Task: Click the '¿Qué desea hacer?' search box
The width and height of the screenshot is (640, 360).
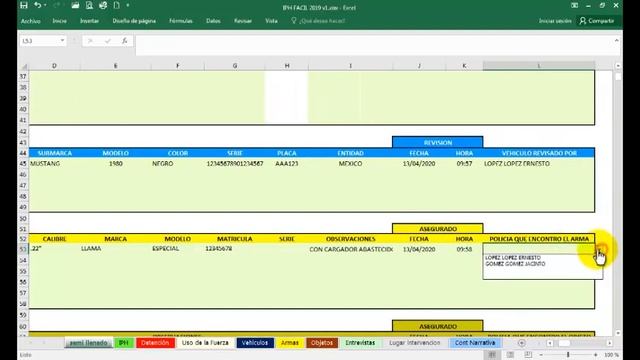Action: [x=318, y=21]
